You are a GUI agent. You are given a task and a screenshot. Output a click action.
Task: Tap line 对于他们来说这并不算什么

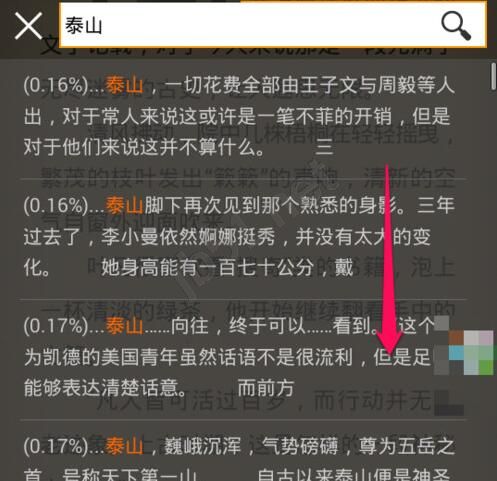144,147
